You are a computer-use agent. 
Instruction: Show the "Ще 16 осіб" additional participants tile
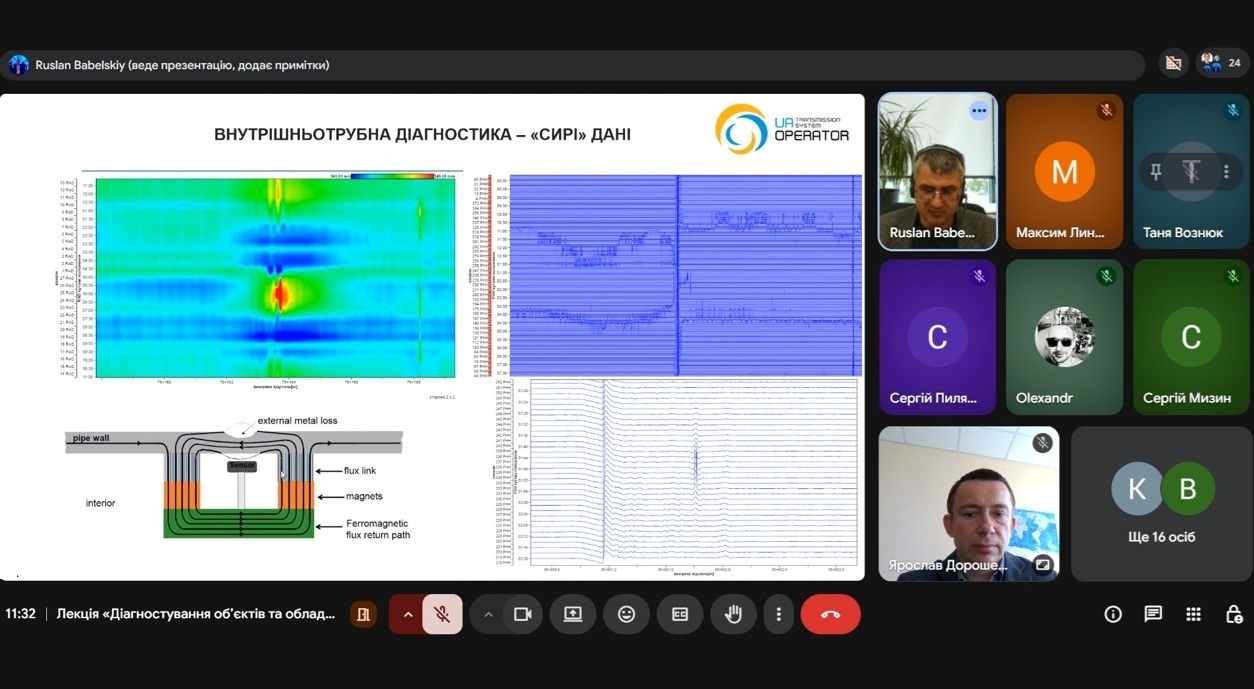coord(1161,504)
